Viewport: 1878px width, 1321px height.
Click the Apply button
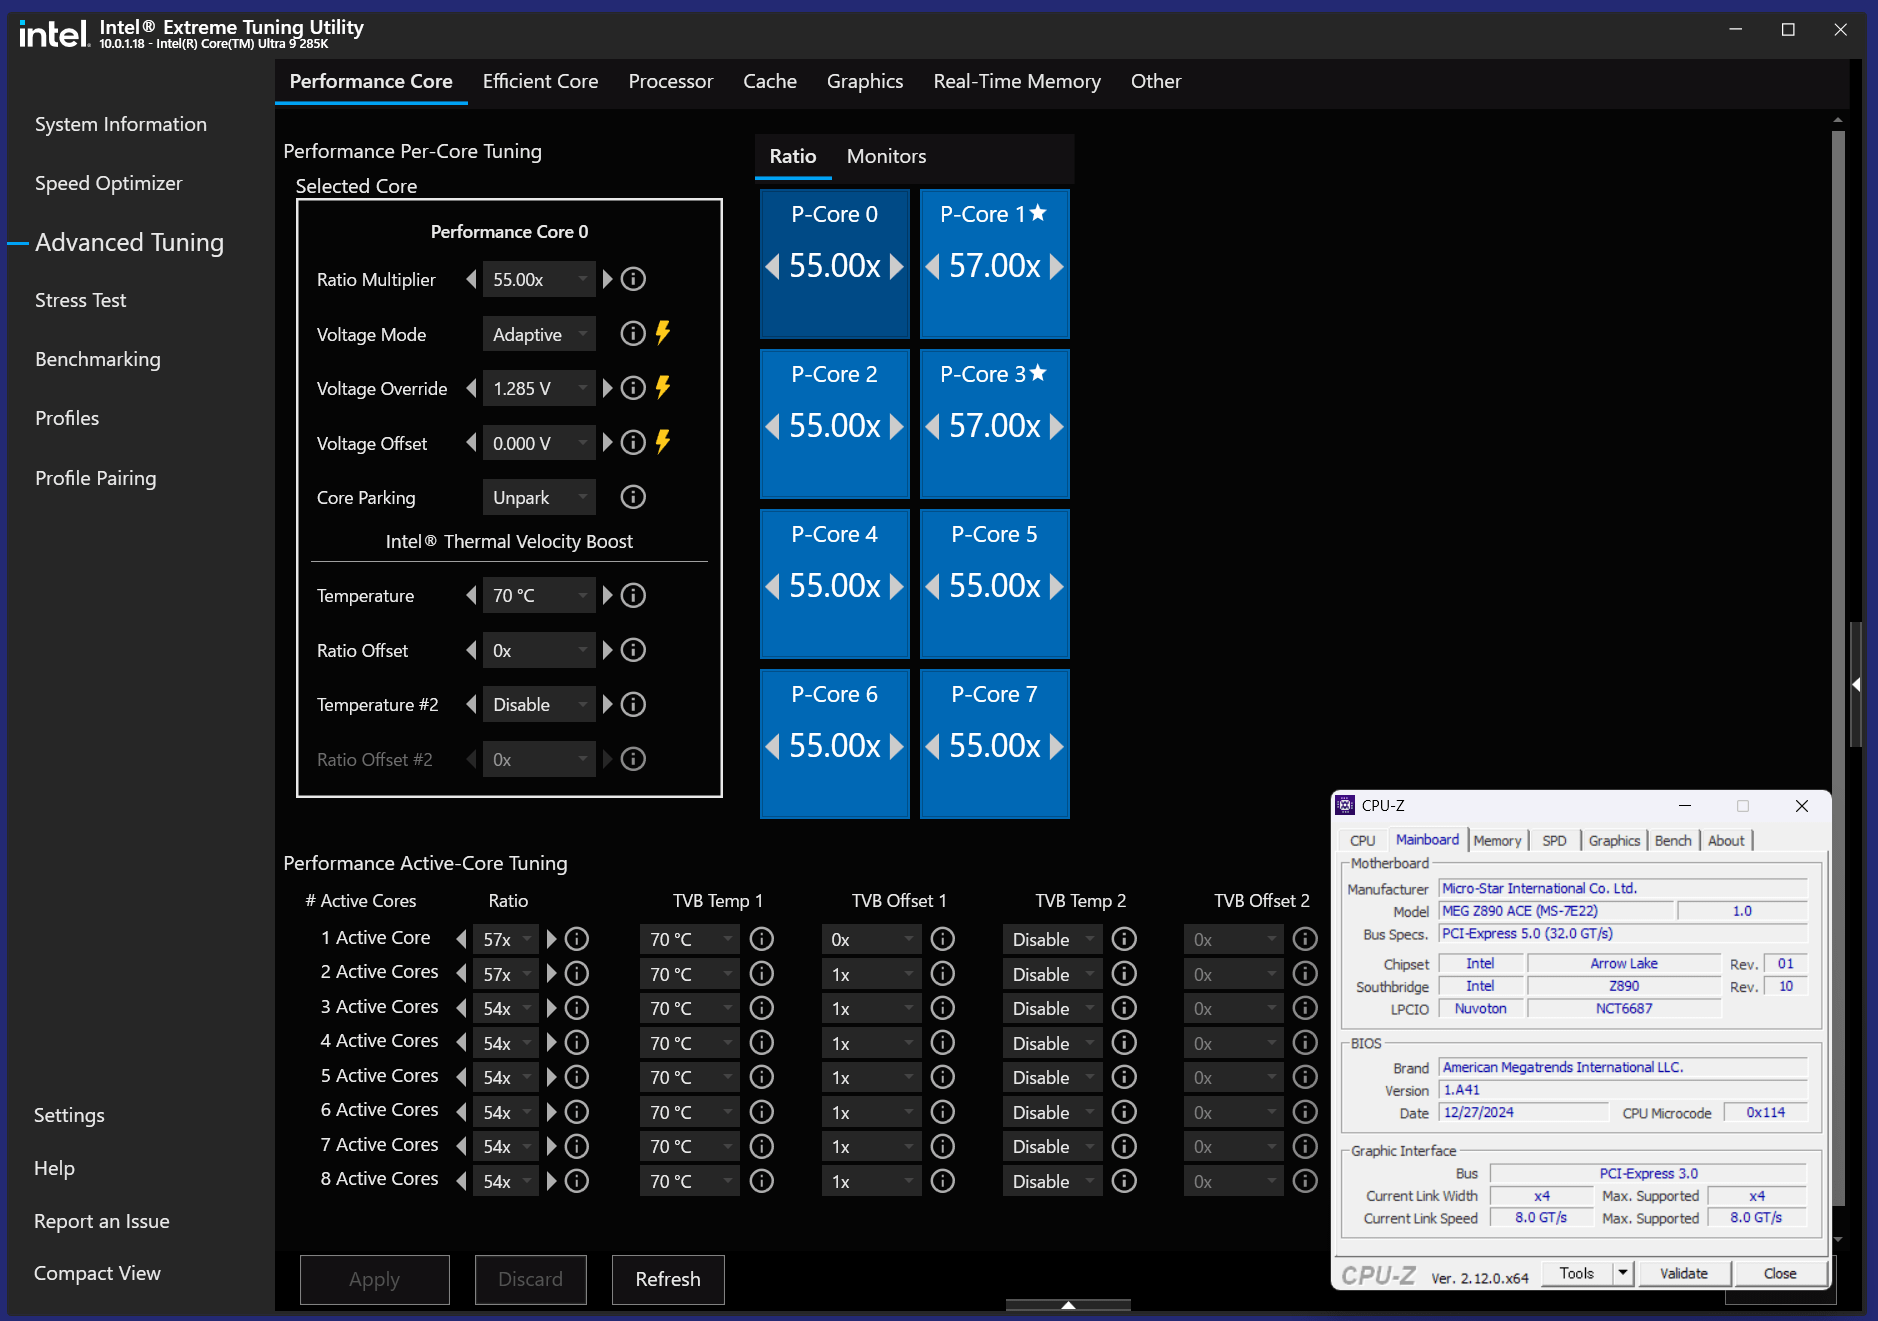coord(374,1279)
